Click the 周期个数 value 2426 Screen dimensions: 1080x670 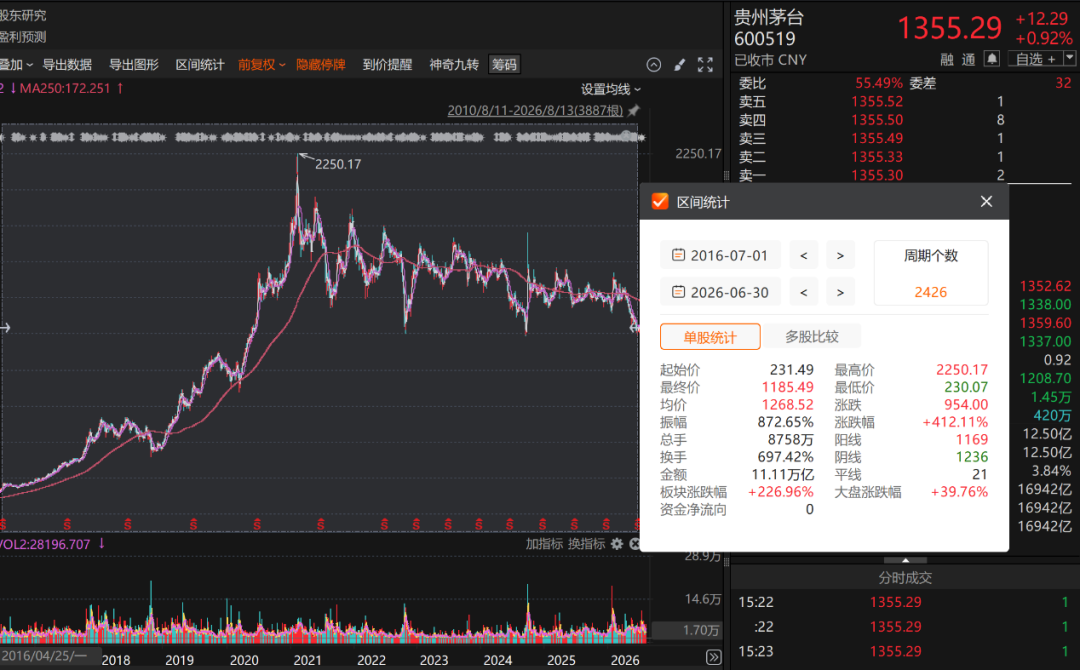(931, 292)
